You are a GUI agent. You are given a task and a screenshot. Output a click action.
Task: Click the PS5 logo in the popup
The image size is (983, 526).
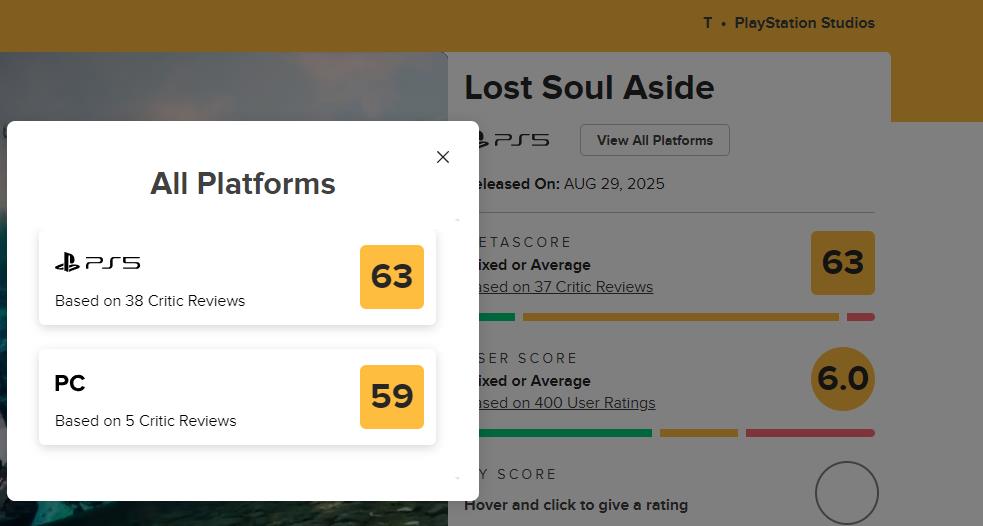click(97, 263)
